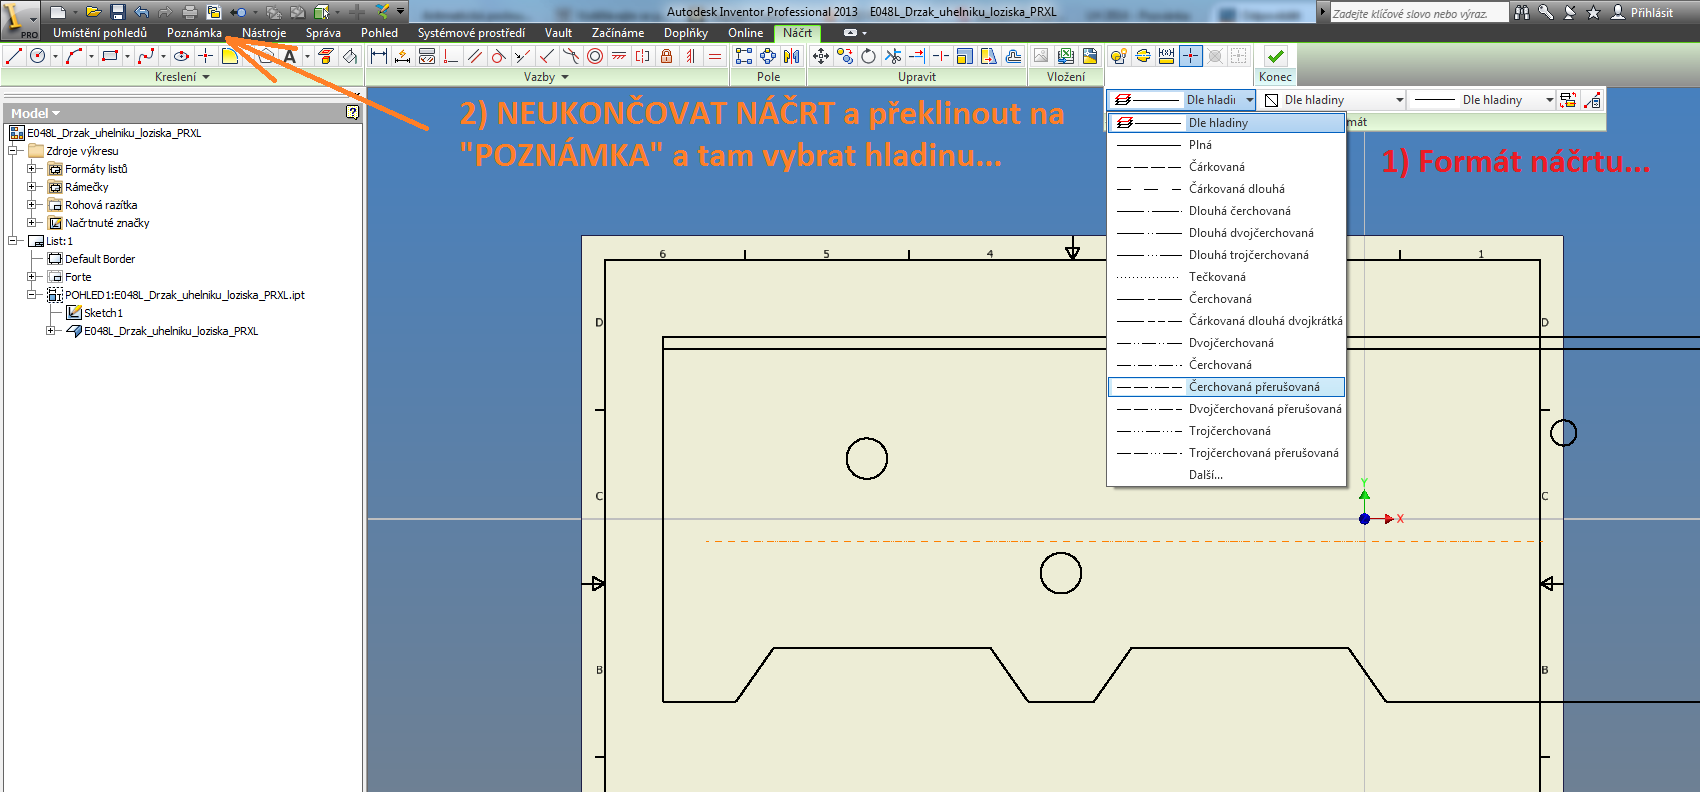
Task: Click the Rotate tool in Upravit
Action: pyautogui.click(x=869, y=56)
